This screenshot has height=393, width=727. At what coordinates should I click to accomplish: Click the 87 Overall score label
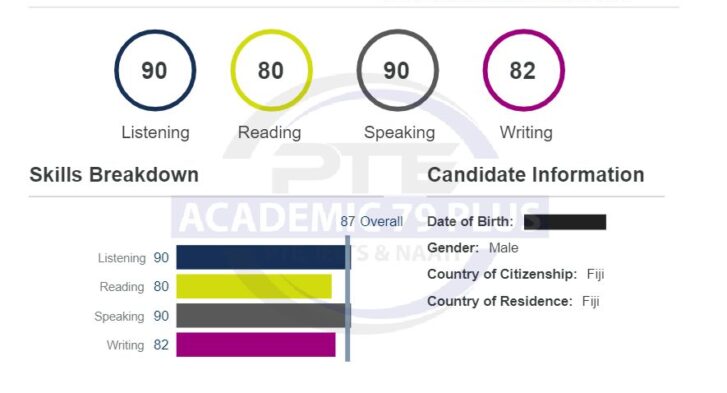pyautogui.click(x=371, y=222)
